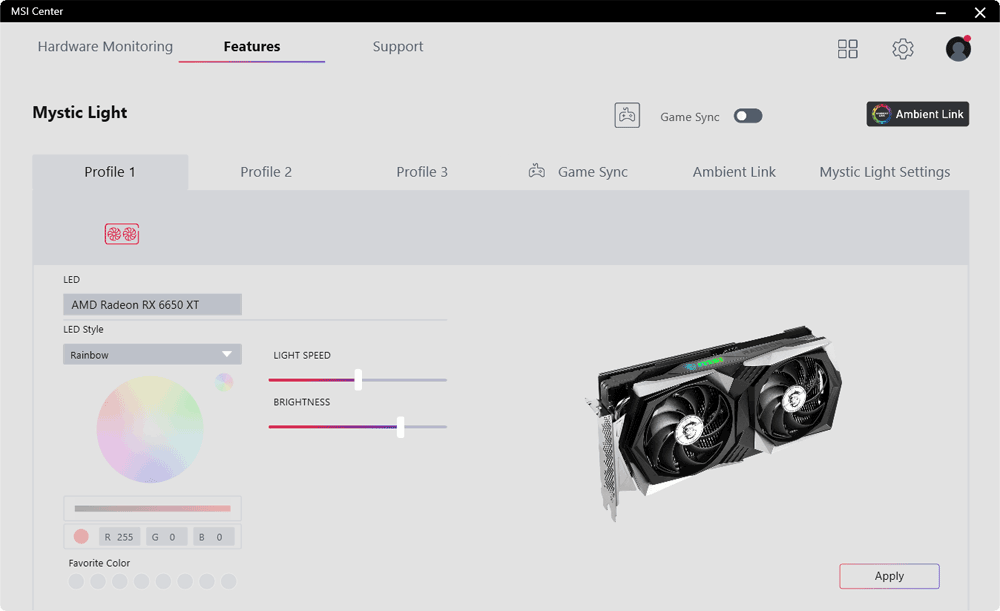Pick a color on the color wheel
This screenshot has height=611, width=1000.
tap(150, 429)
